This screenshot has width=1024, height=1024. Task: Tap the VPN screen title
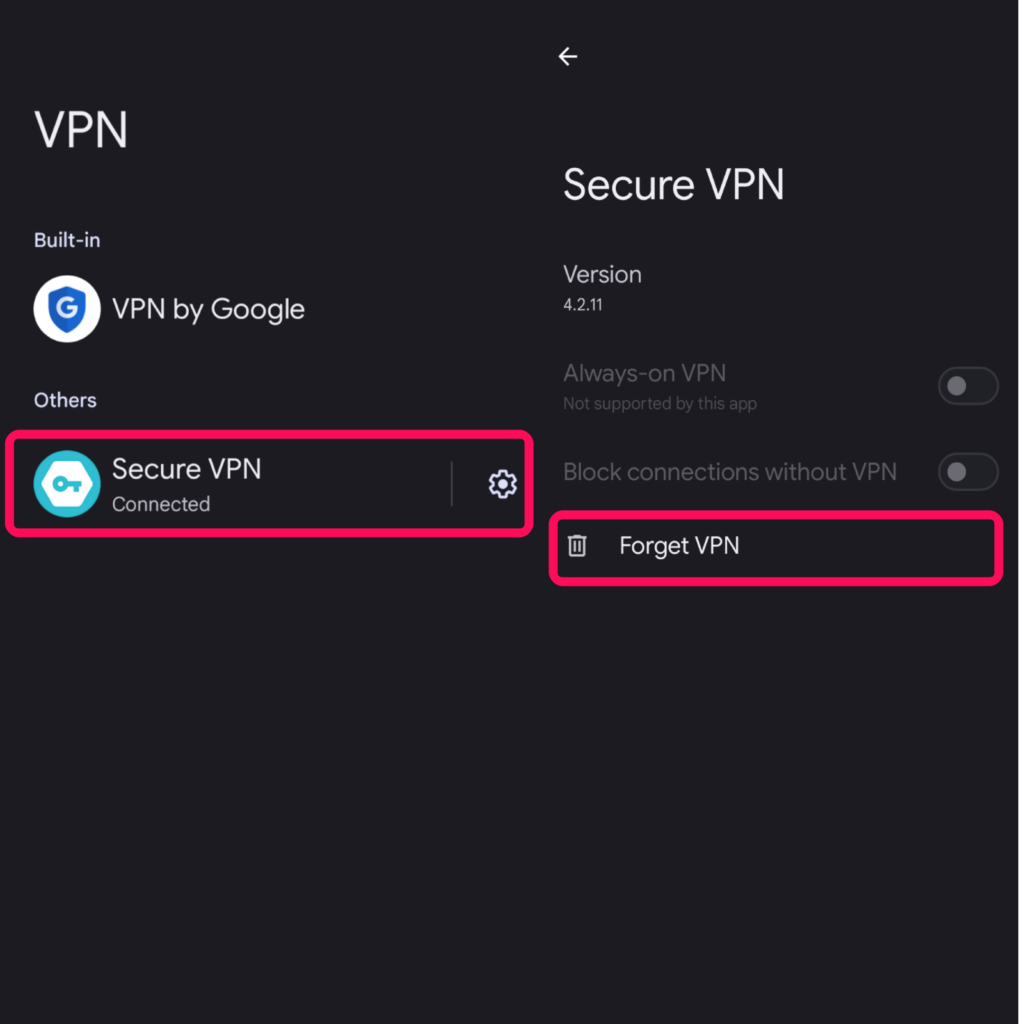(81, 129)
